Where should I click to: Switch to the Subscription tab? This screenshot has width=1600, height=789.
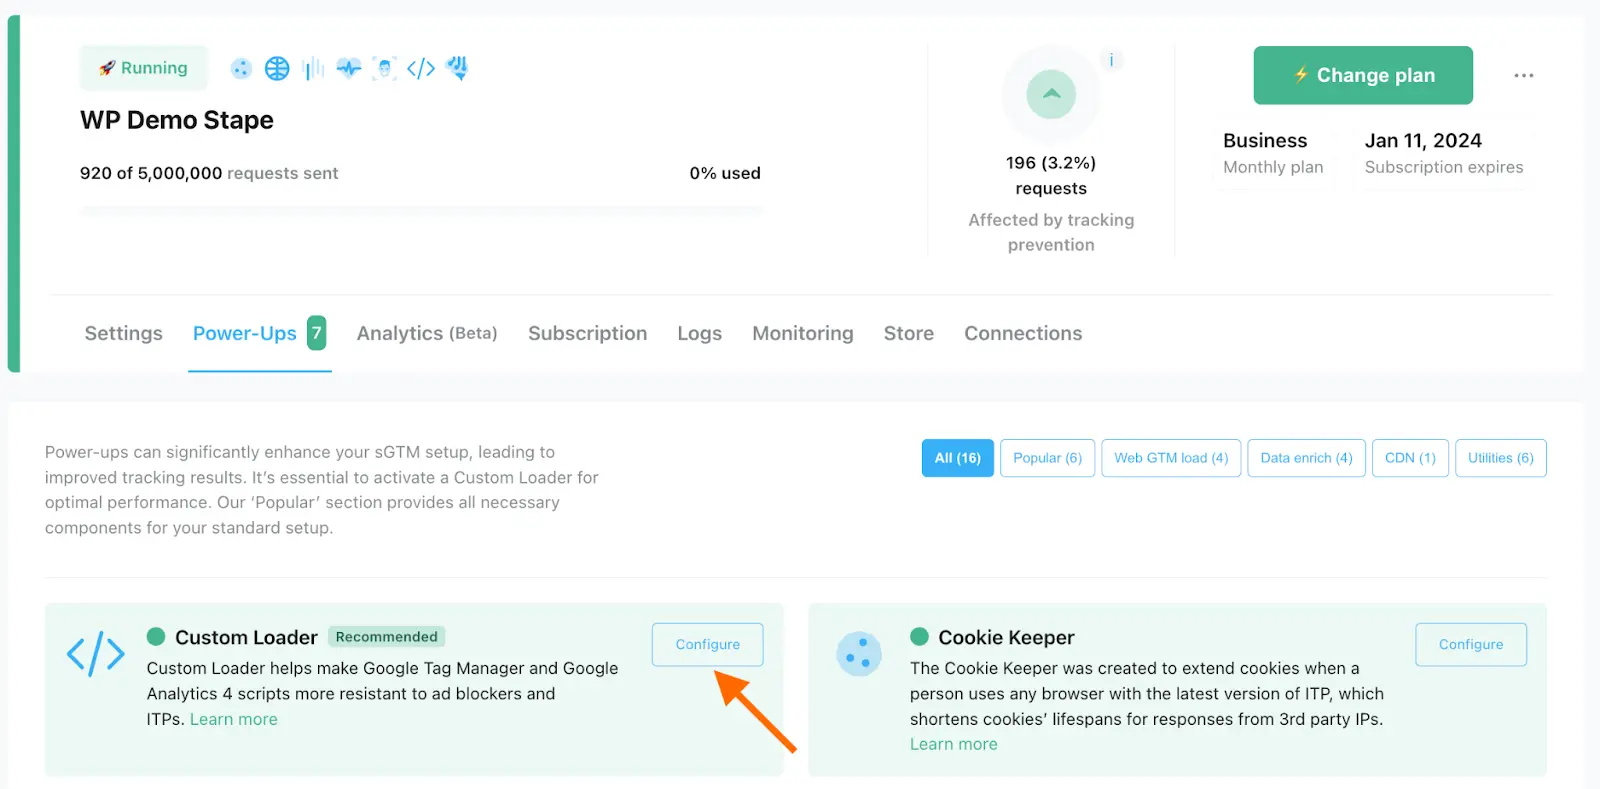(x=587, y=333)
